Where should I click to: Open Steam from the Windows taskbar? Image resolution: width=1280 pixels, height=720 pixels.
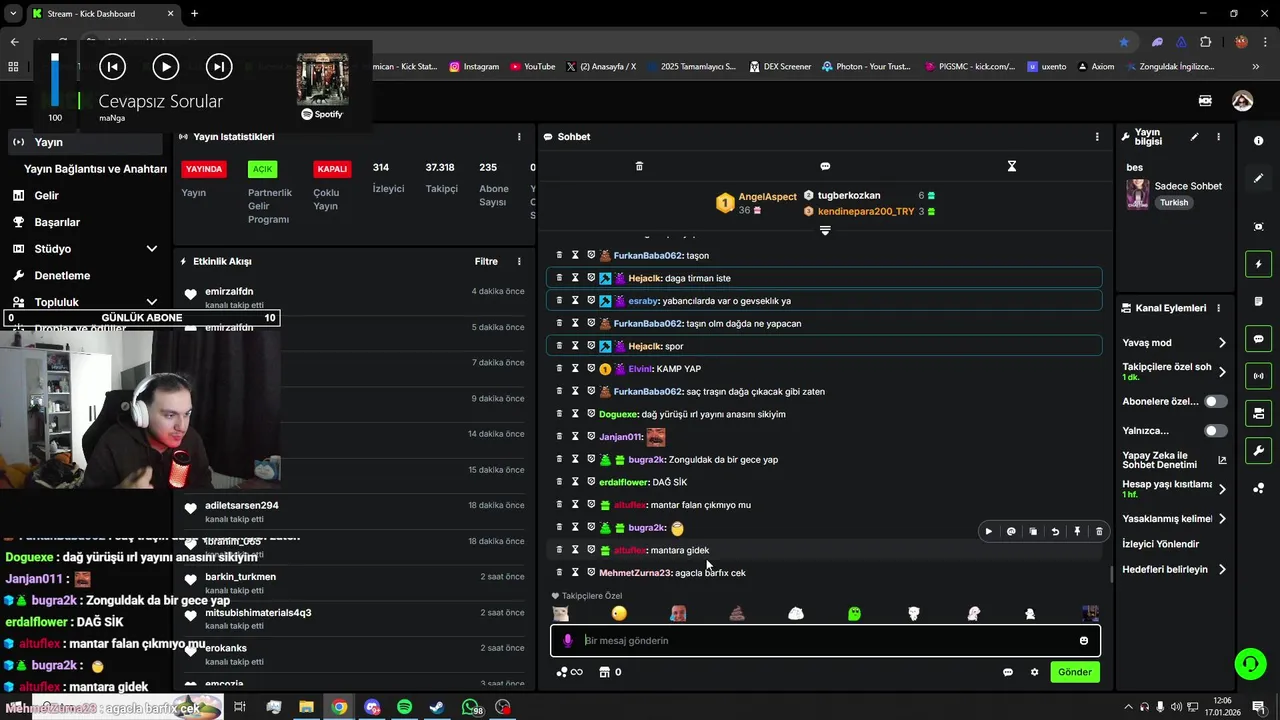tap(437, 707)
